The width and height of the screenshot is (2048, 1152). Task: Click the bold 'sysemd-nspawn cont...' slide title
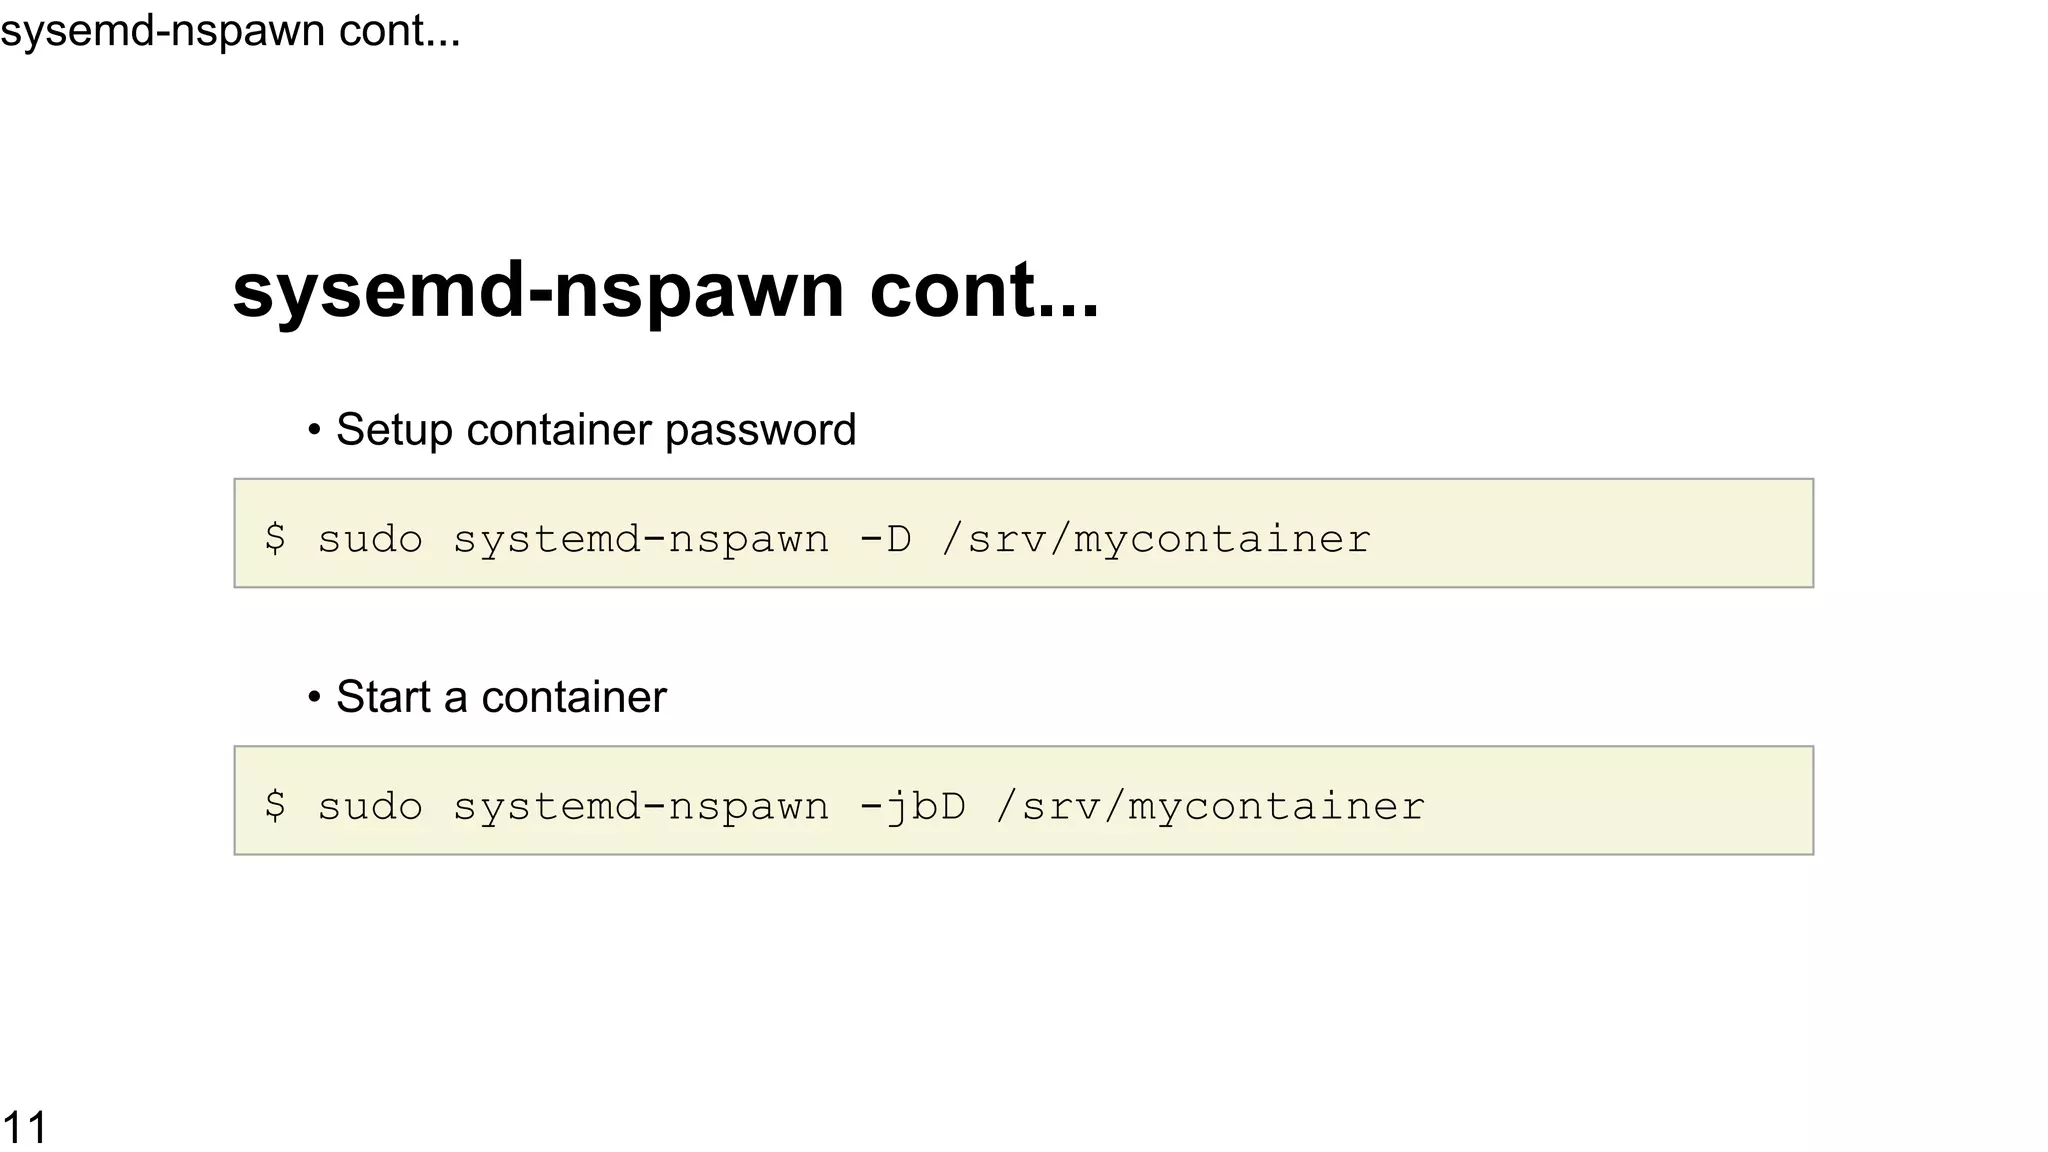click(665, 290)
